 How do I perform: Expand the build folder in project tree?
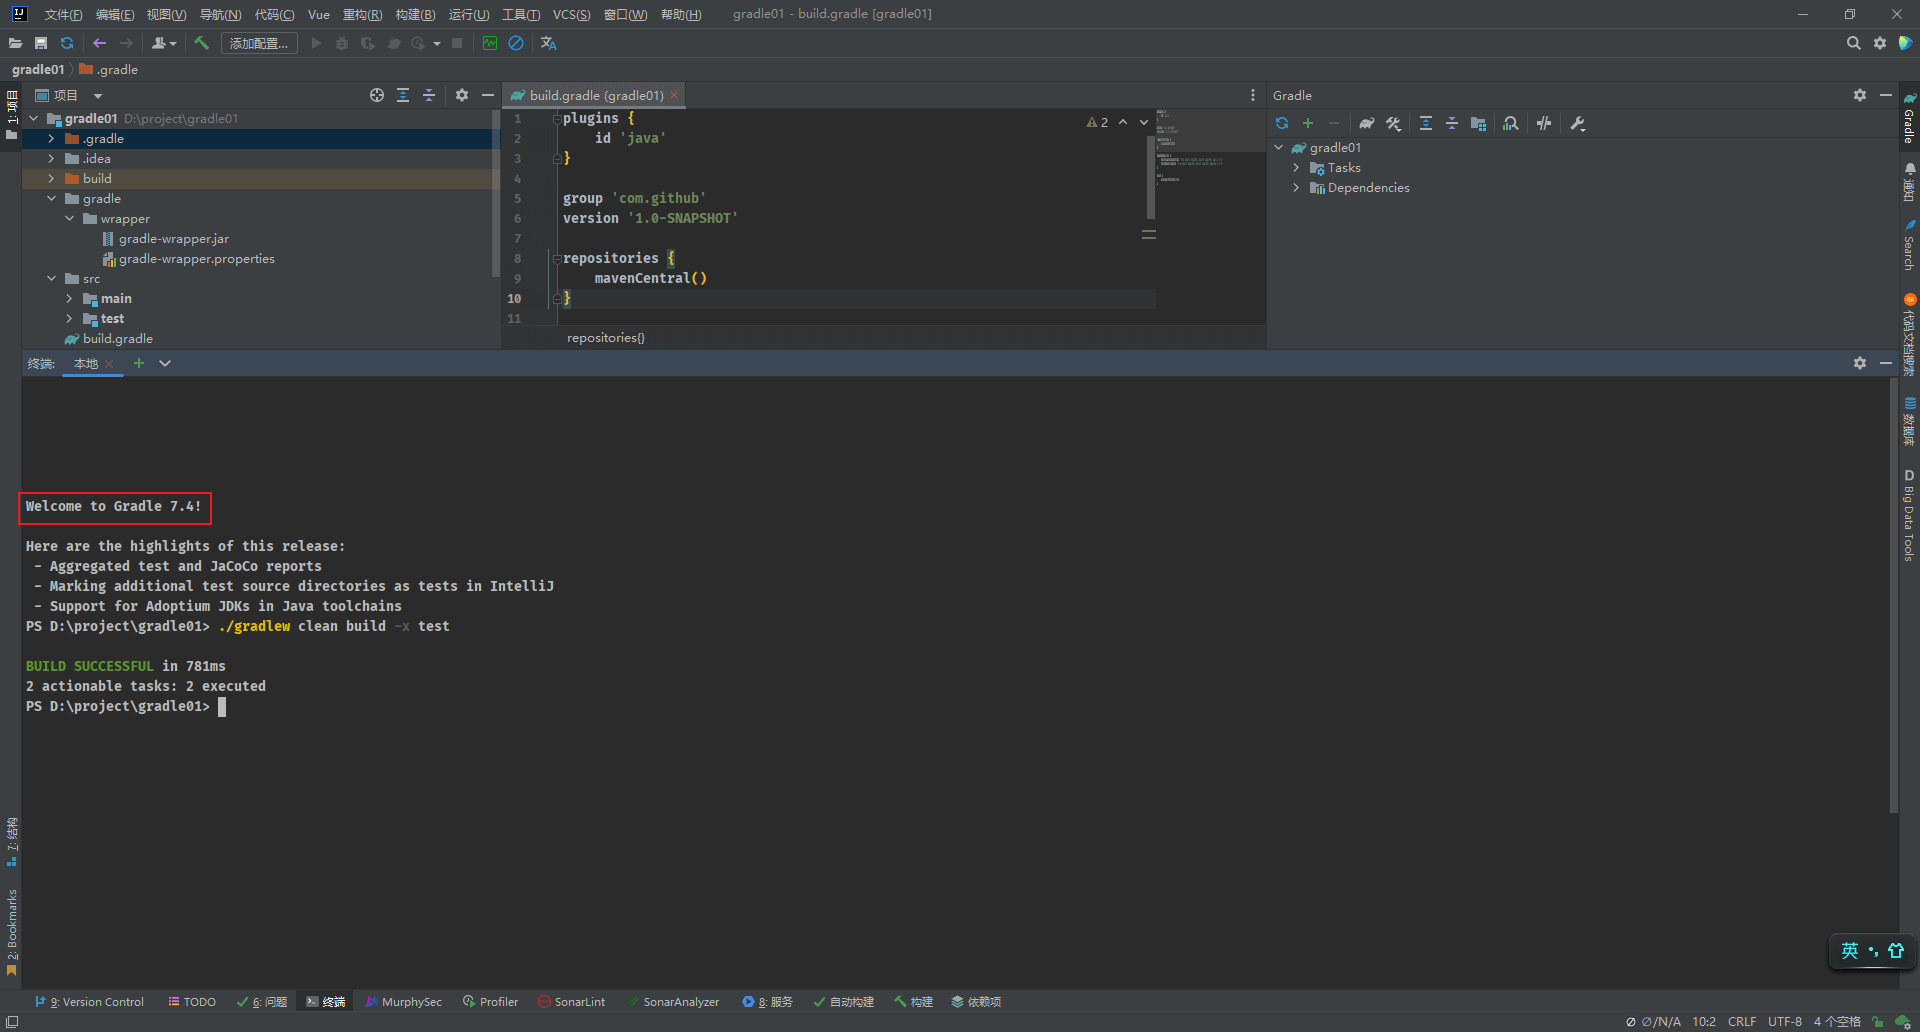pyautogui.click(x=51, y=179)
